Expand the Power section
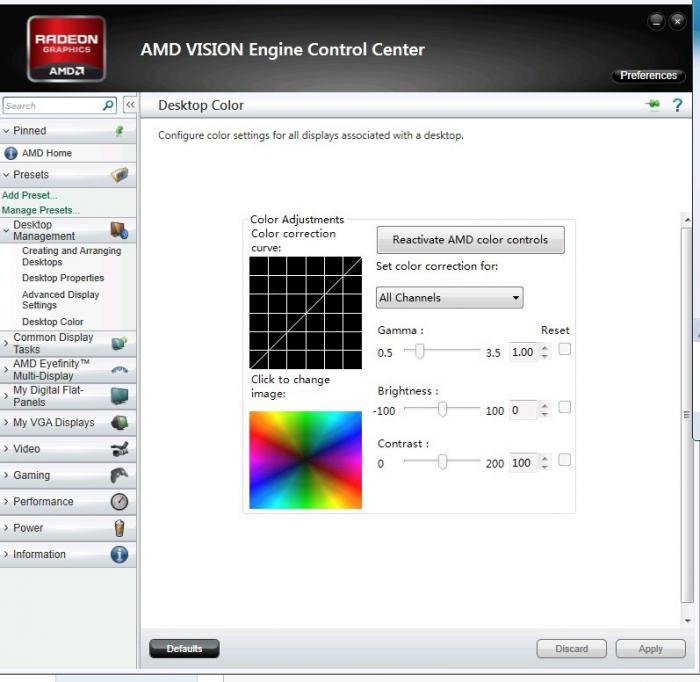This screenshot has height=682, width=700. [x=6, y=528]
